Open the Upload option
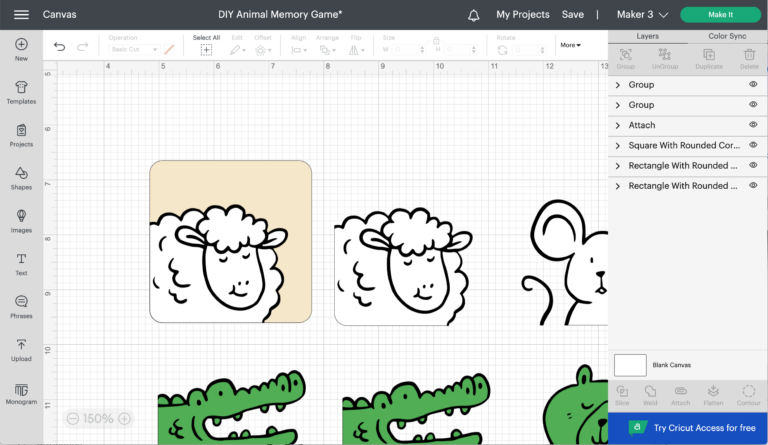 pos(21,349)
